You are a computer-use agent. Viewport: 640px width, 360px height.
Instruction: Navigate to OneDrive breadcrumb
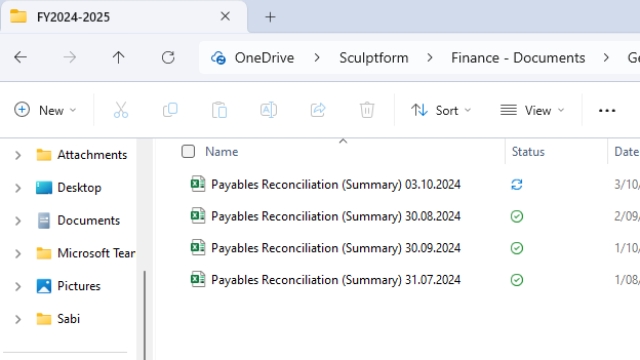[264, 58]
